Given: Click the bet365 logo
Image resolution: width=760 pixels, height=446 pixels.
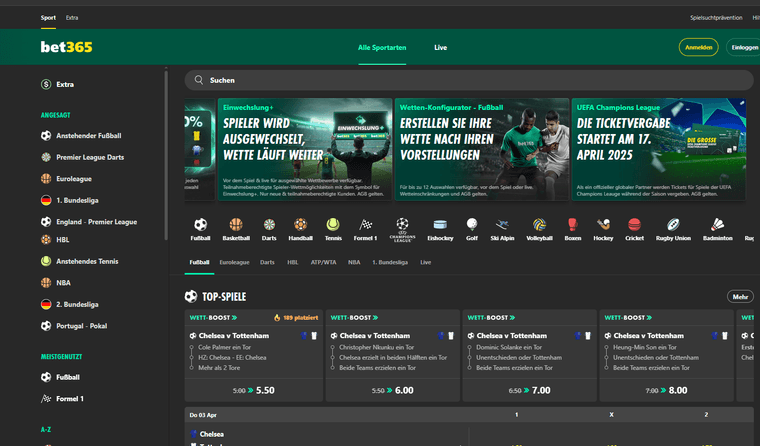Looking at the screenshot, I should [x=66, y=47].
